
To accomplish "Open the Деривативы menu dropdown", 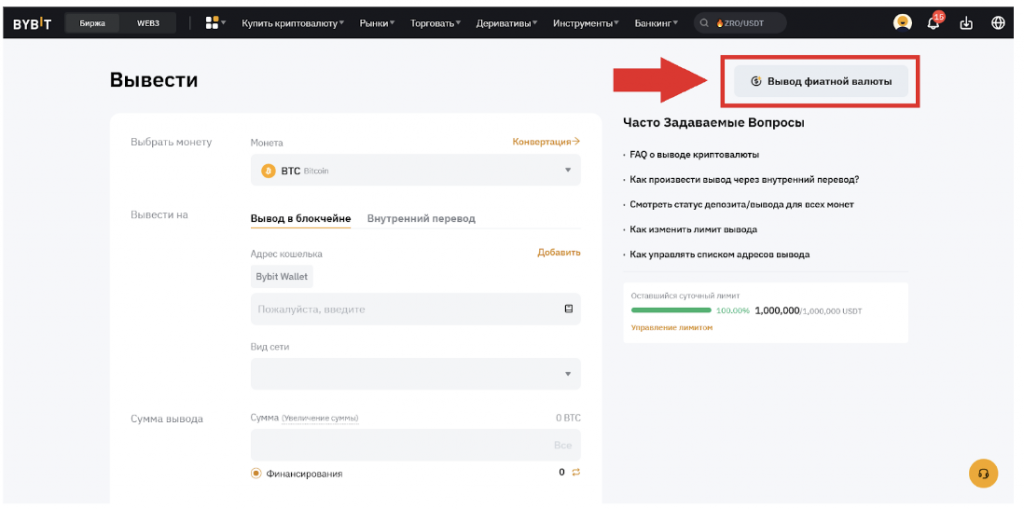I will [x=509, y=23].
